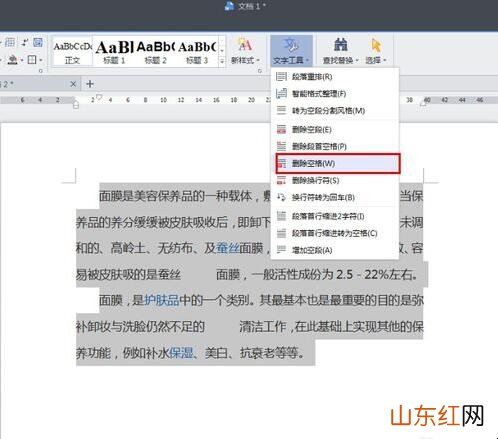Viewport: 498px width, 439px height.
Task: Follow the 护肤品 hyperlink in paragraph two
Action: click(x=161, y=300)
